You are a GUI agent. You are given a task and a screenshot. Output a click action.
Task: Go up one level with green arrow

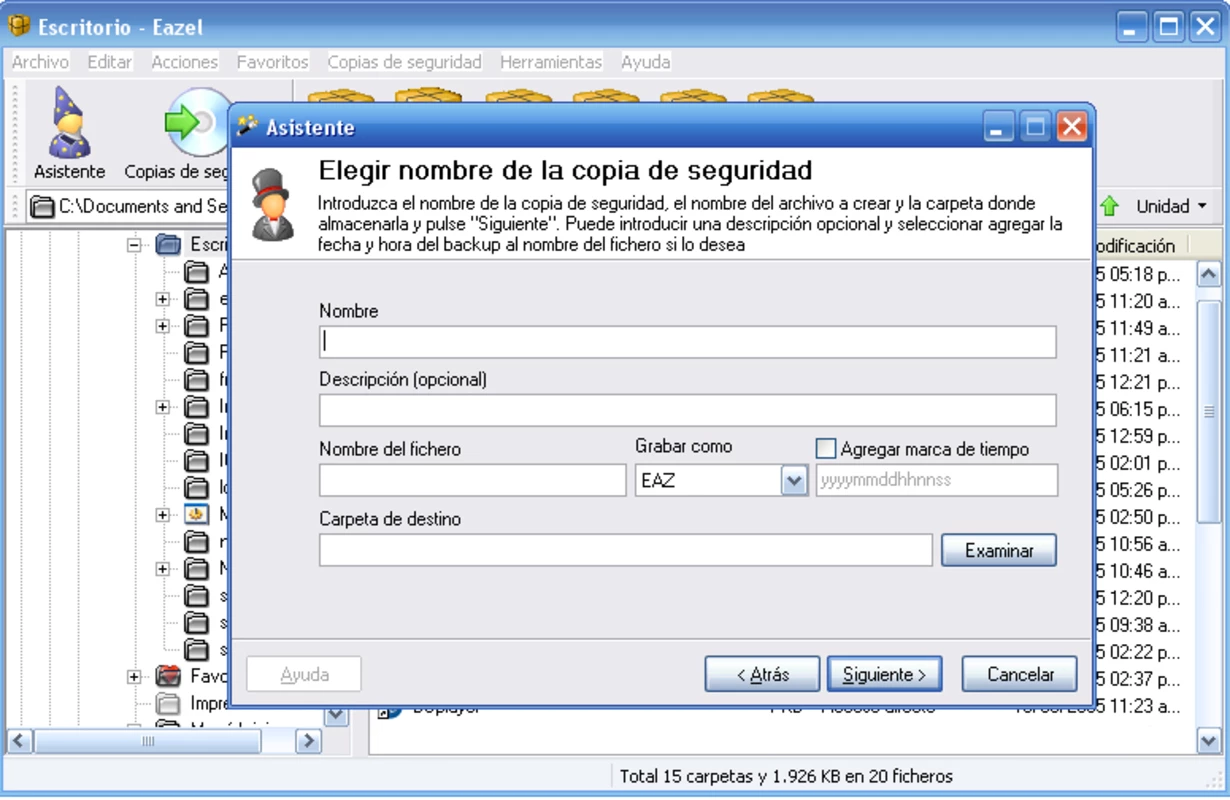click(1109, 207)
